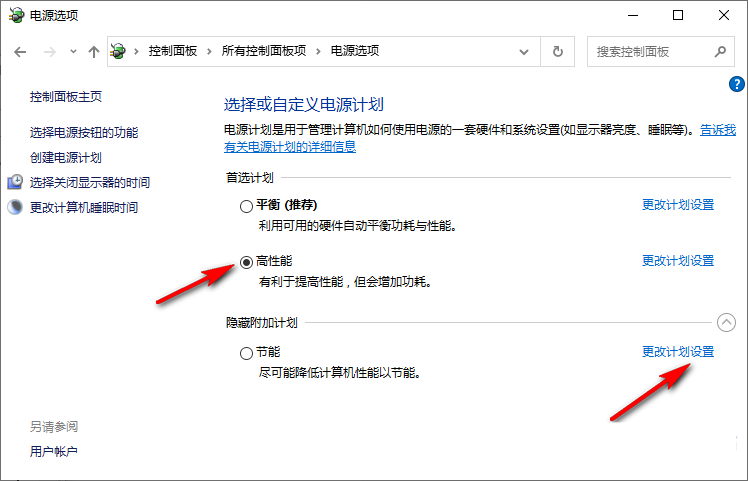Open the address bar history dropdown
The width and height of the screenshot is (748, 481).
pos(525,51)
